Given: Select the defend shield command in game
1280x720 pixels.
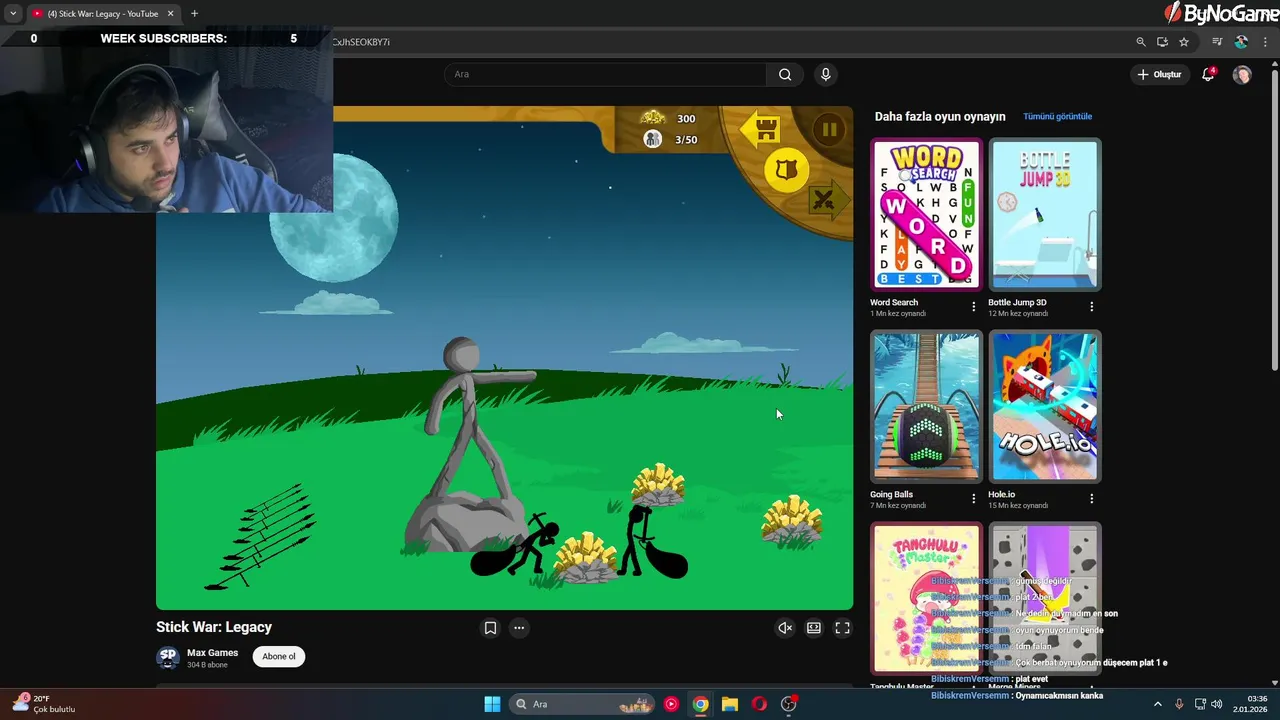Looking at the screenshot, I should 786,170.
